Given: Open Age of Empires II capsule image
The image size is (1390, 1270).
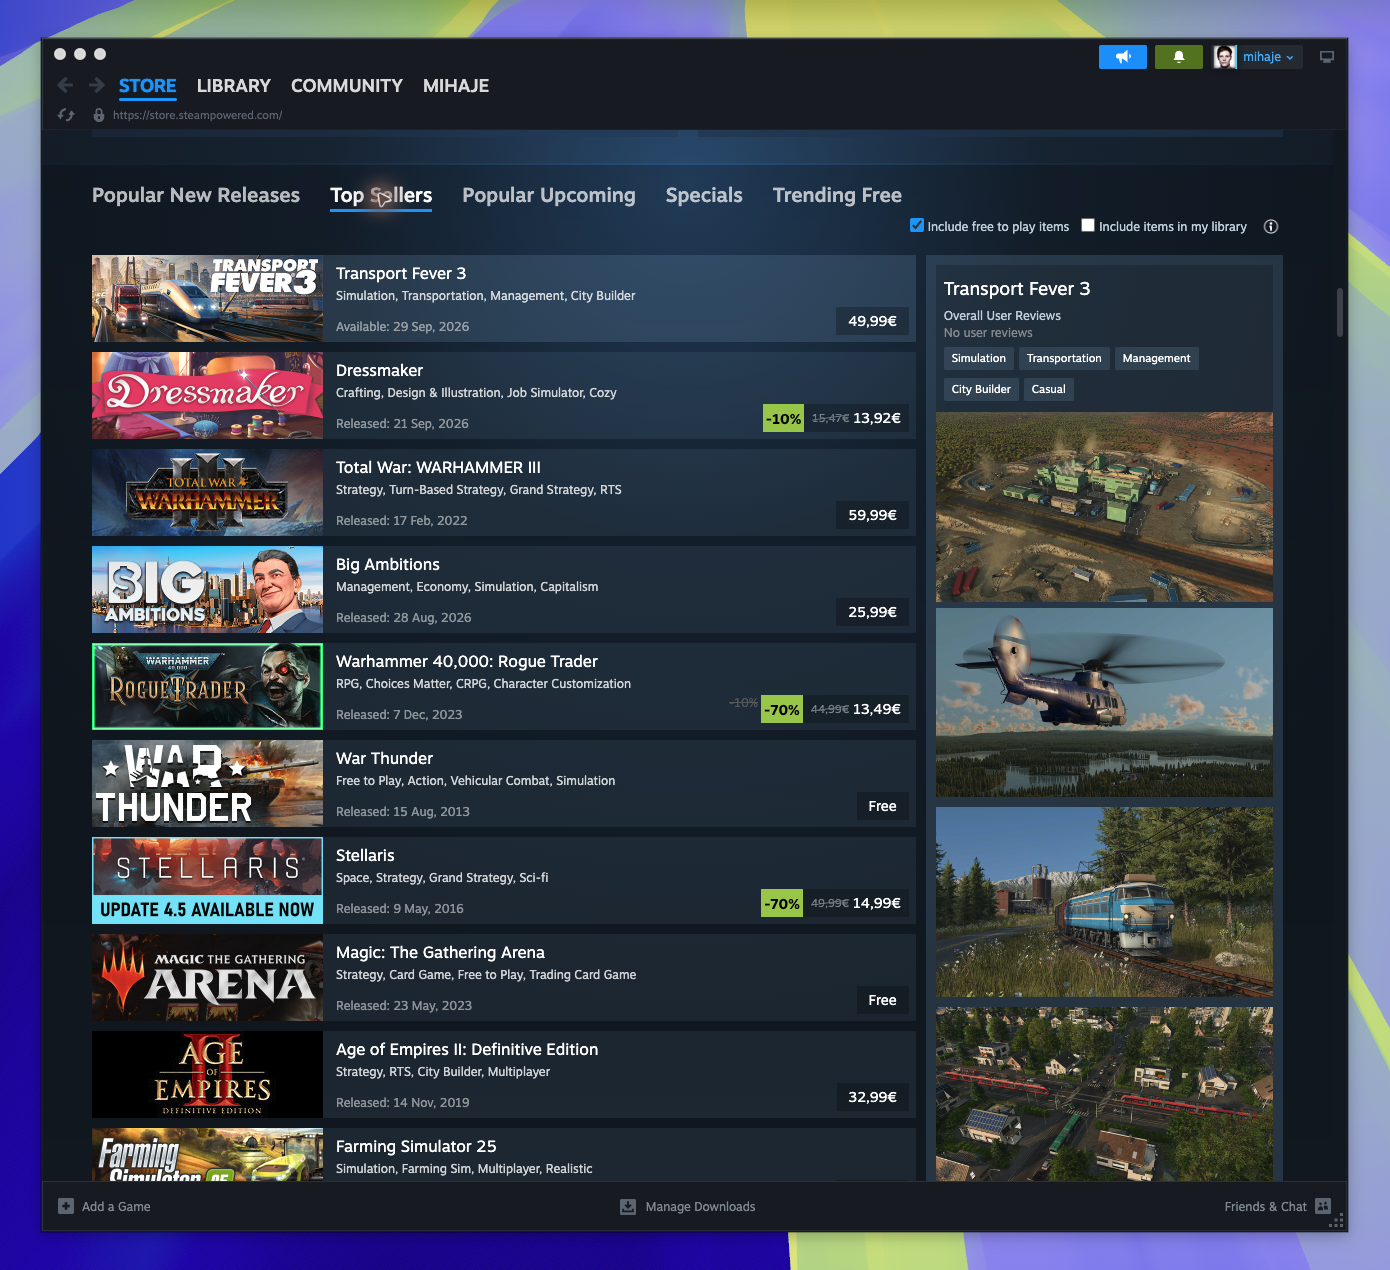Looking at the screenshot, I should [207, 1074].
